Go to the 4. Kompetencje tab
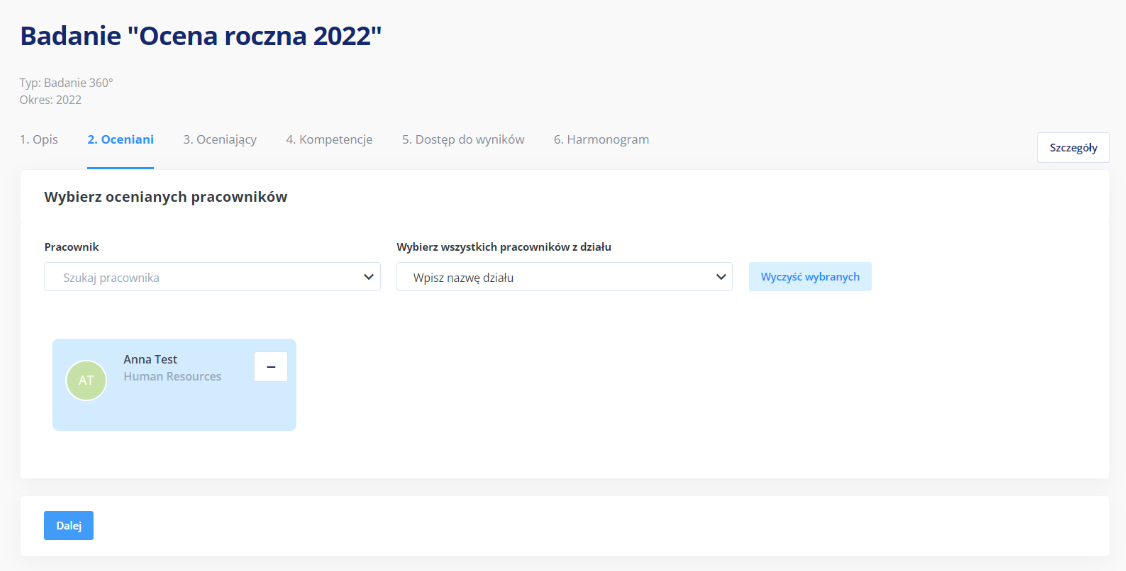This screenshot has width=1126, height=571. click(329, 139)
